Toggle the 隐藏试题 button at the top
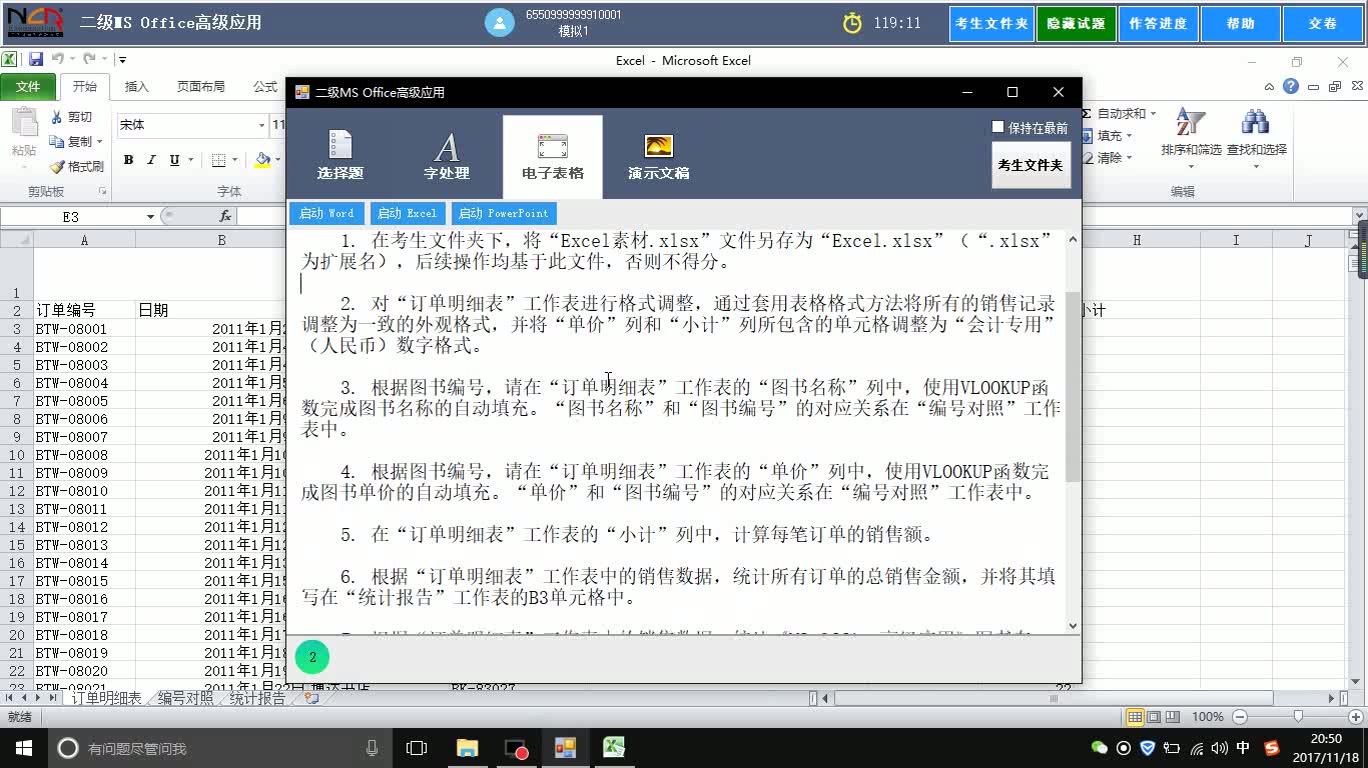 [x=1076, y=23]
